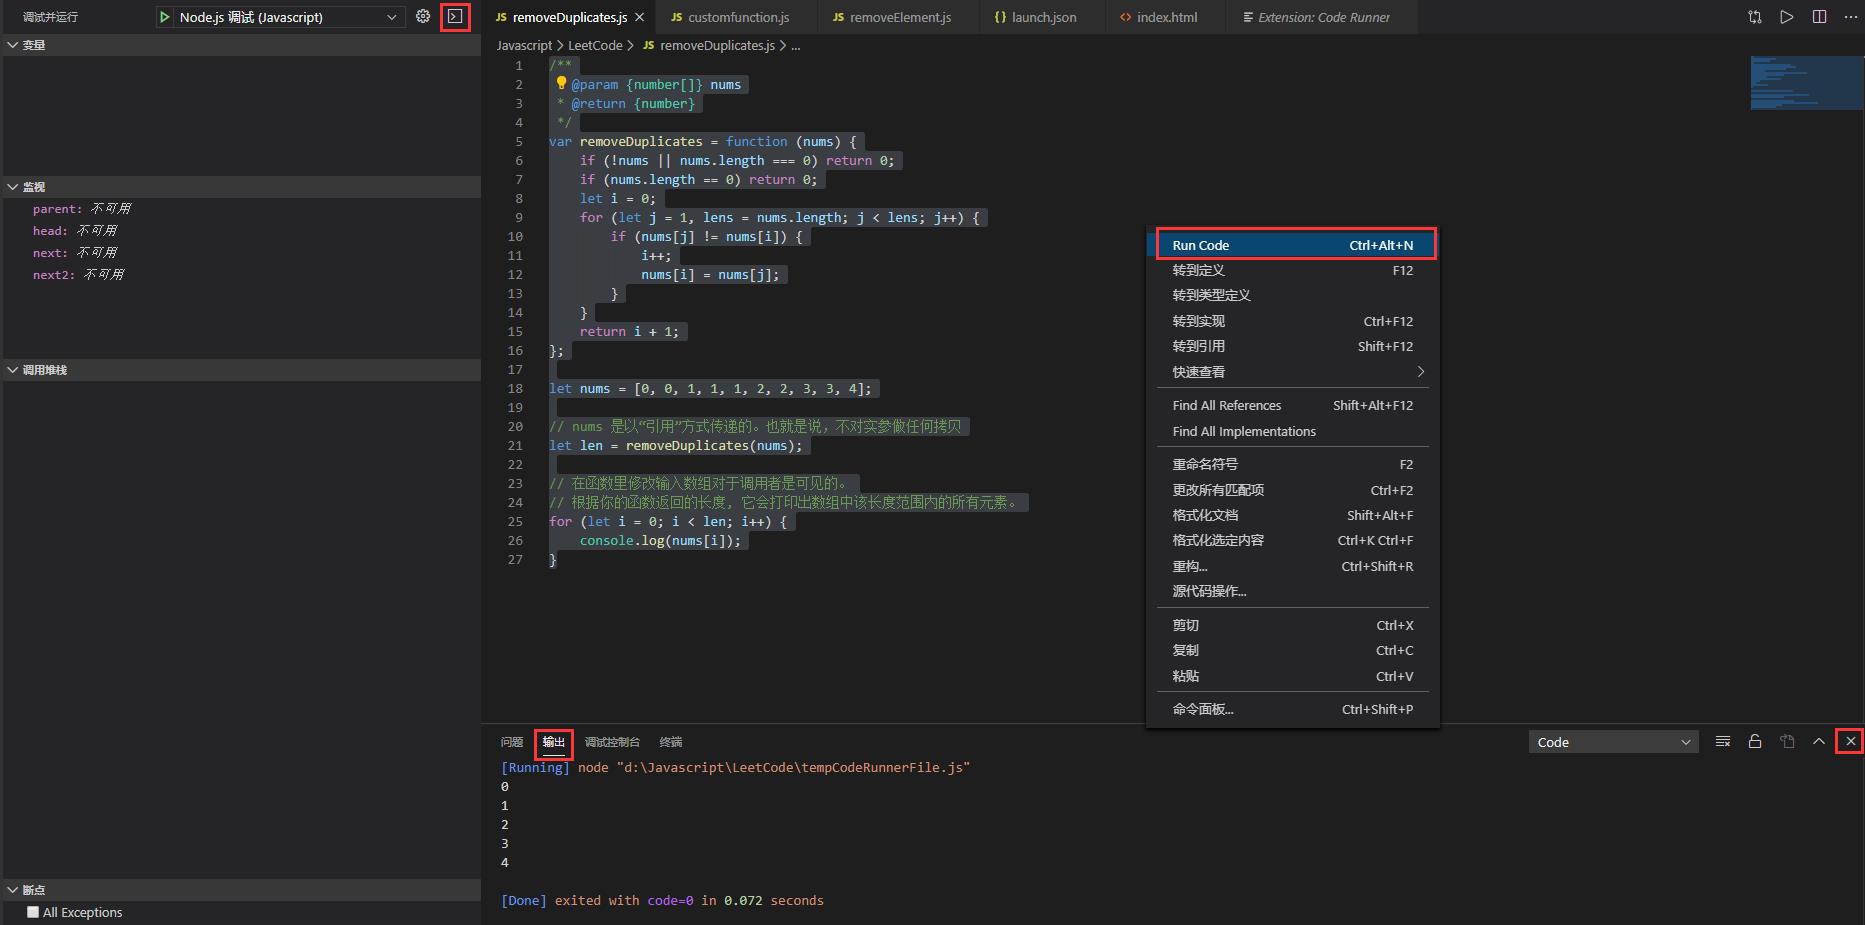
Task: Collapse the 调用堆栈 section
Action: [12, 370]
